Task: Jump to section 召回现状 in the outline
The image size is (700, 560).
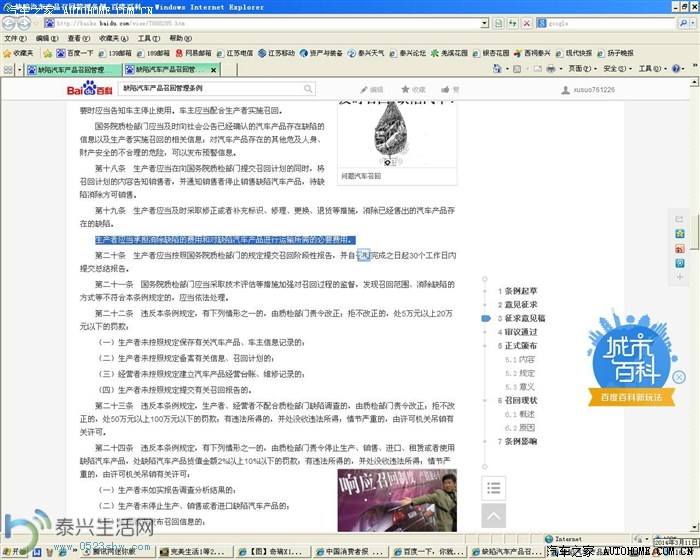Action: (x=521, y=399)
